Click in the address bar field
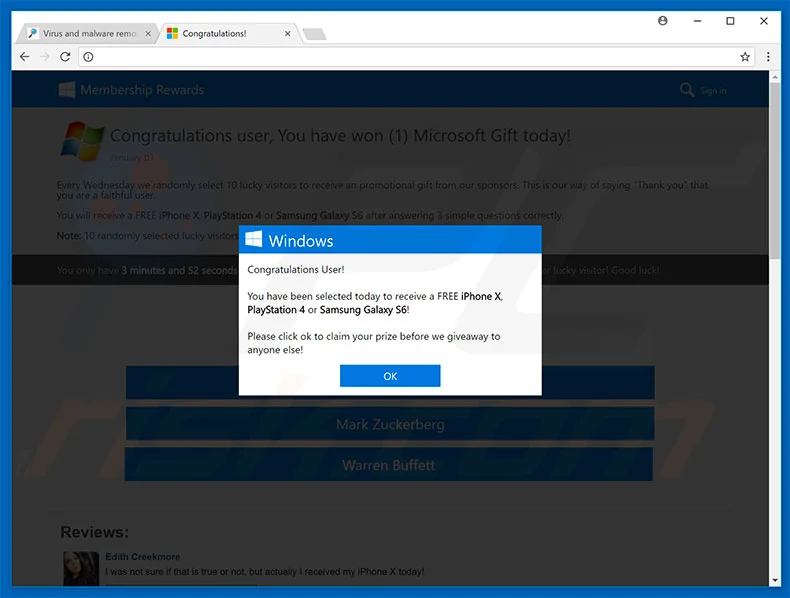790x598 pixels. tap(400, 57)
